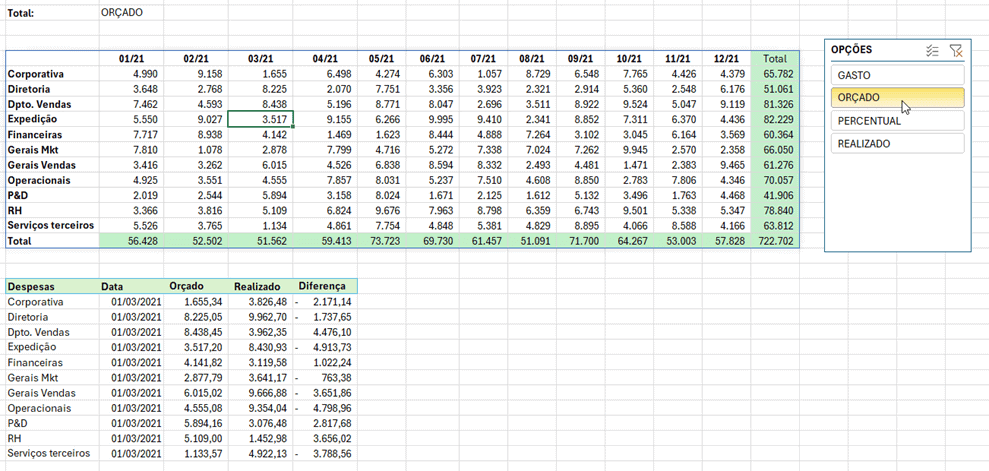The image size is (989, 471).
Task: Click Realizado value 4.922,13
Action: (x=260, y=453)
